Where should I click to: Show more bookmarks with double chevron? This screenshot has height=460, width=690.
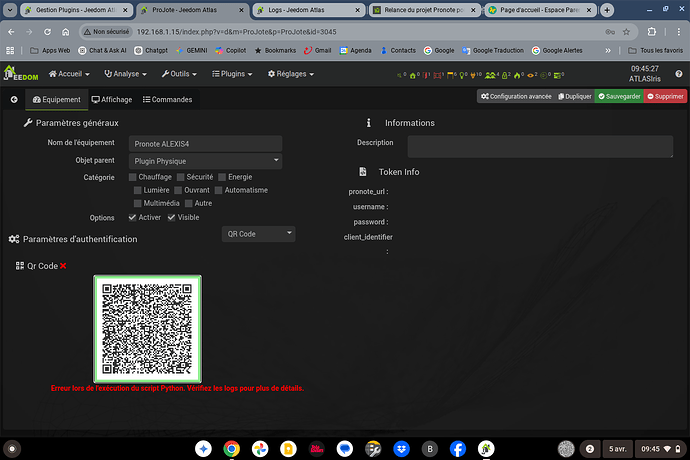(608, 51)
